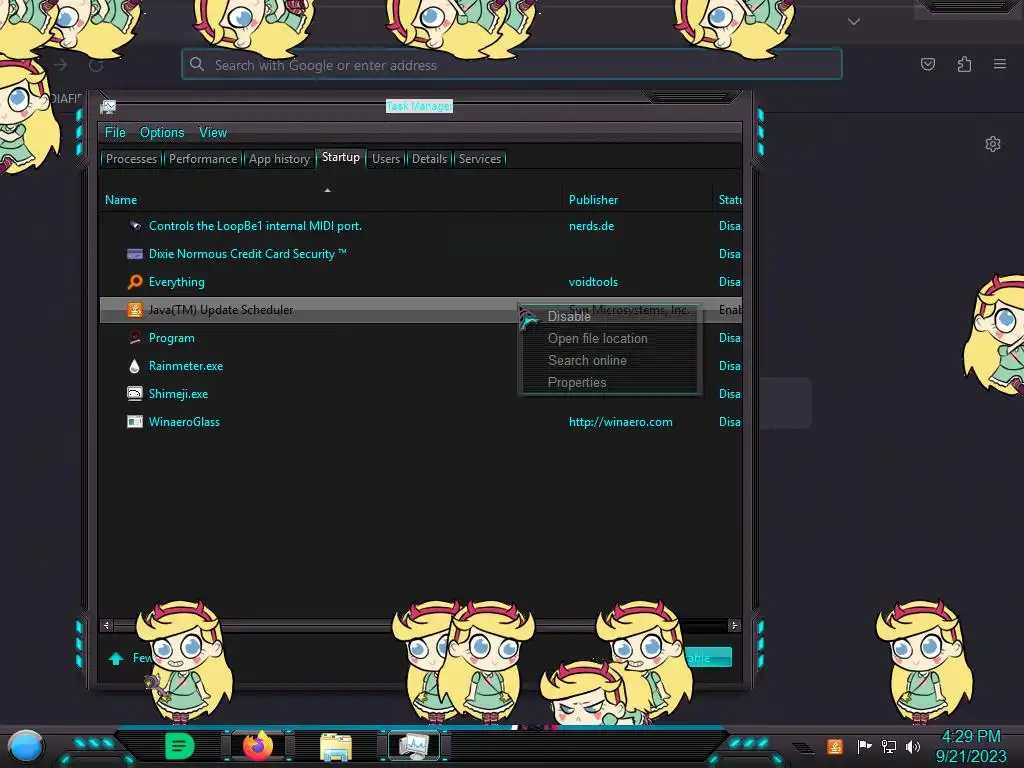Choose Open file location in context menu

tap(598, 338)
